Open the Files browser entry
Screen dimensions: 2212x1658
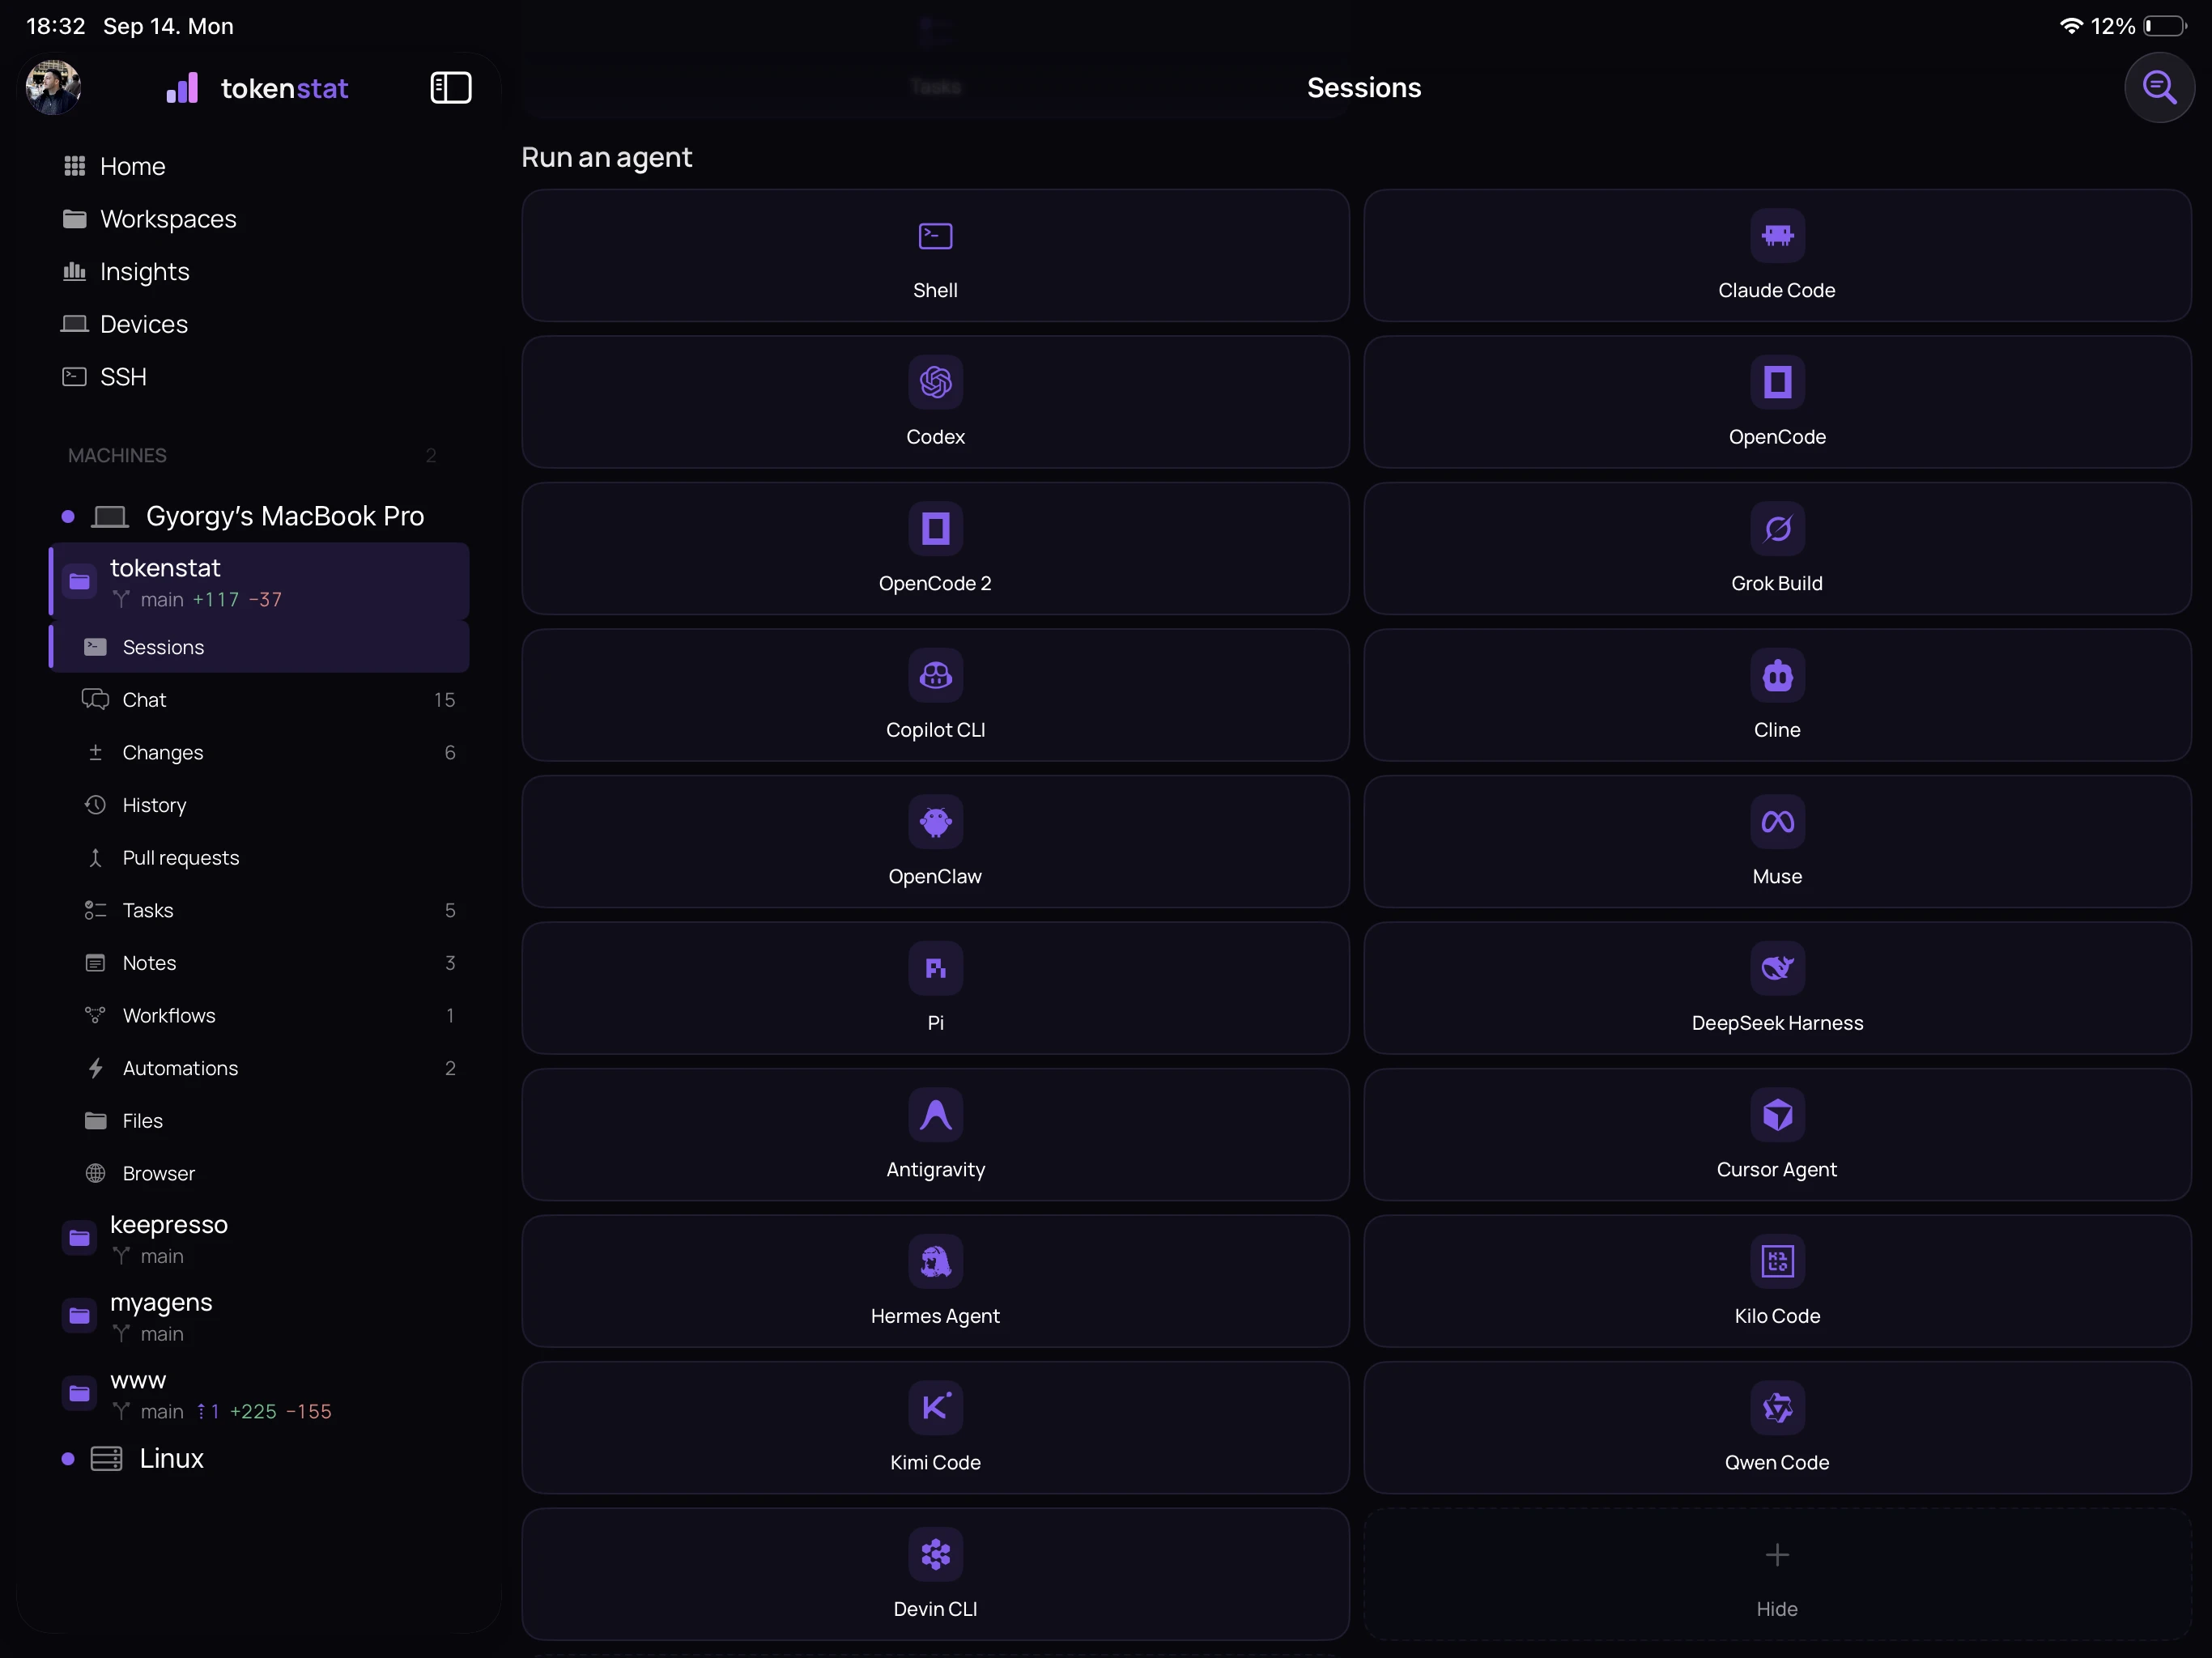tap(259, 1121)
